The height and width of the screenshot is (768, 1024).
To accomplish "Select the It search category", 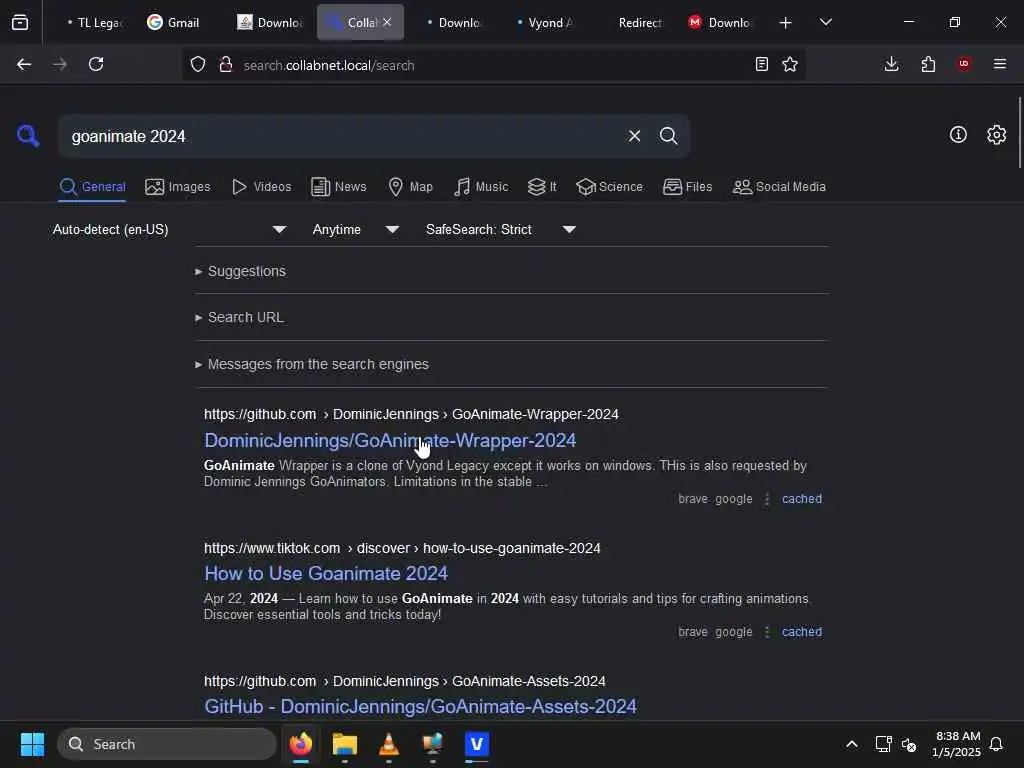I will click(542, 187).
